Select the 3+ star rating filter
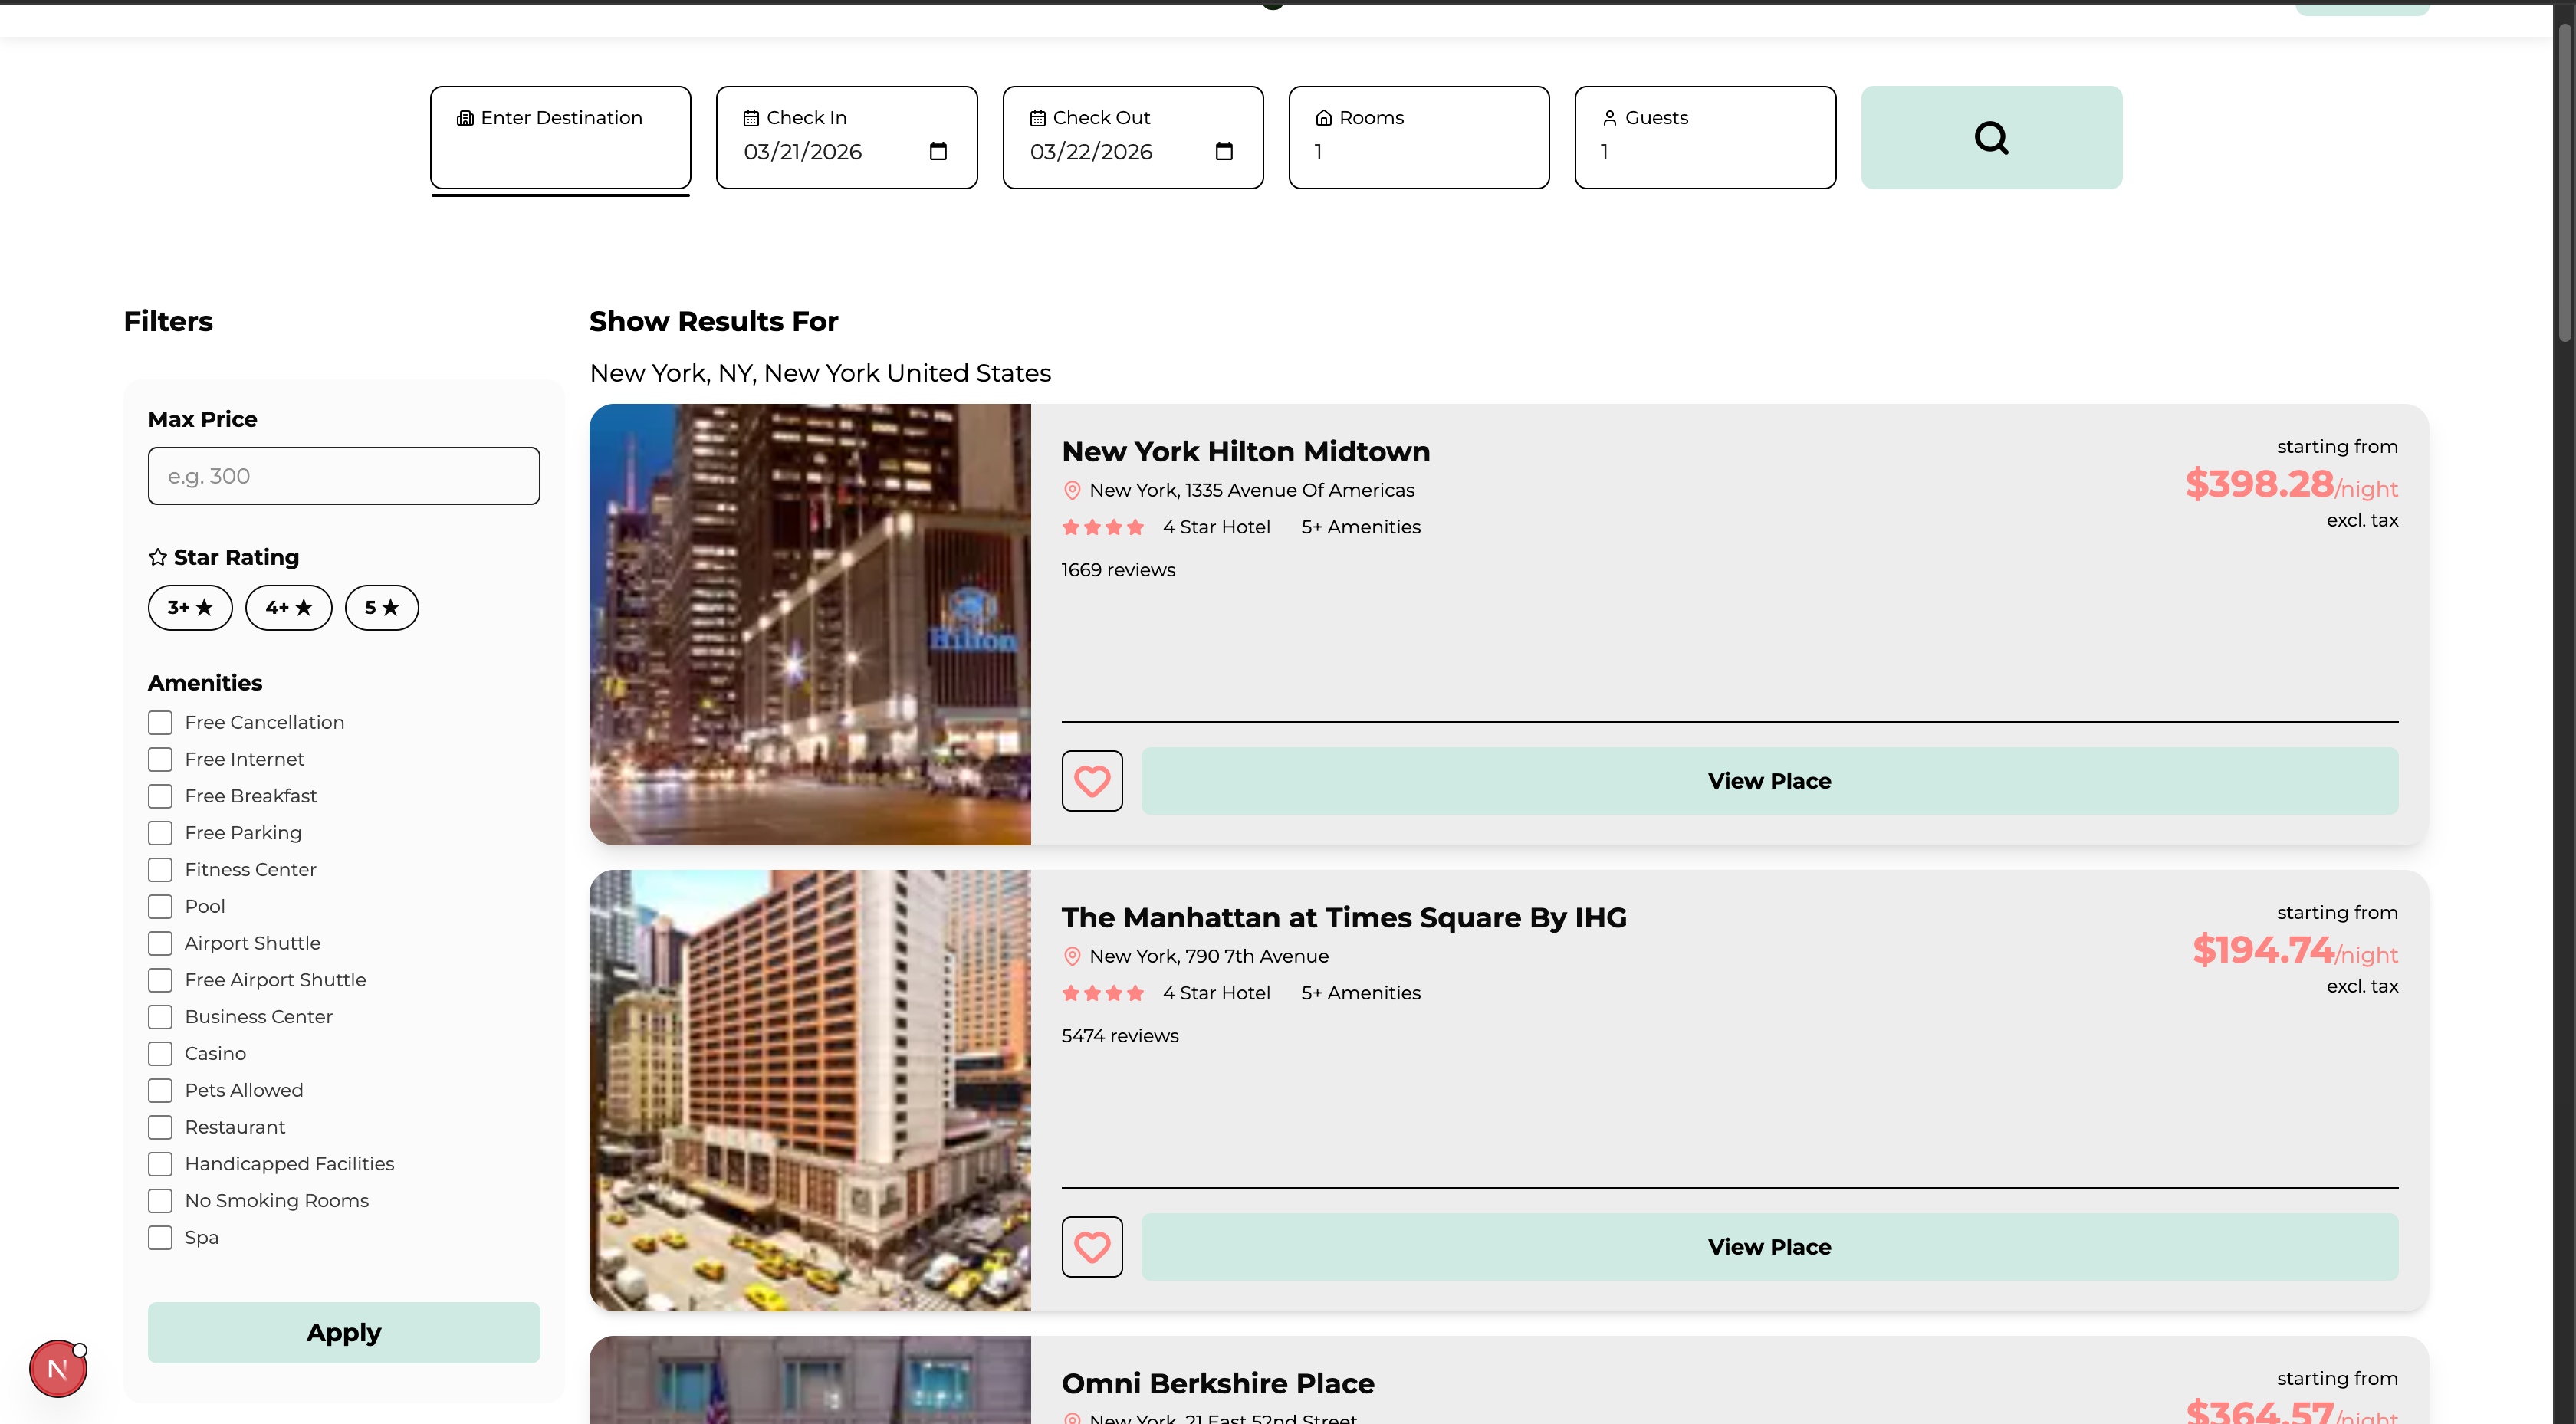 point(190,607)
